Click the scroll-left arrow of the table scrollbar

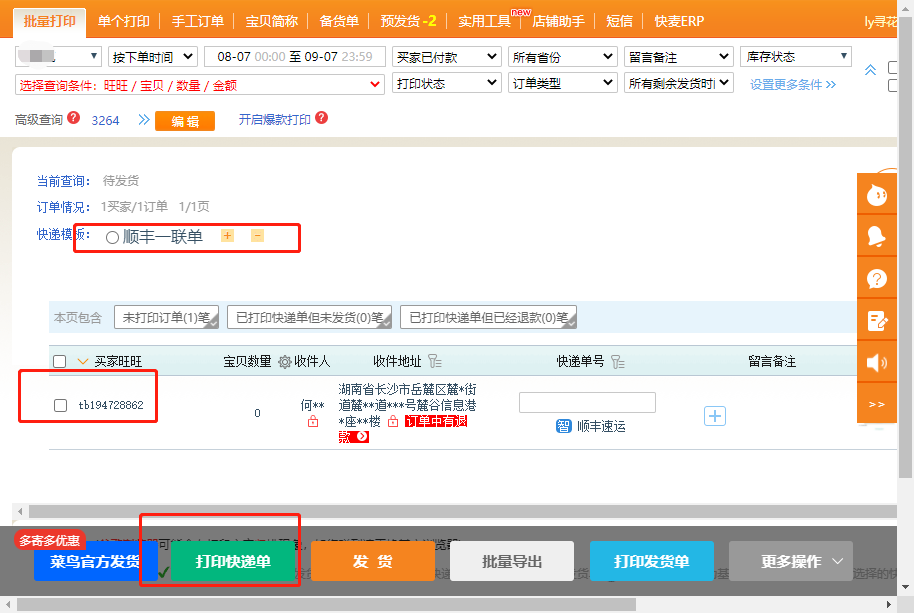(20, 512)
